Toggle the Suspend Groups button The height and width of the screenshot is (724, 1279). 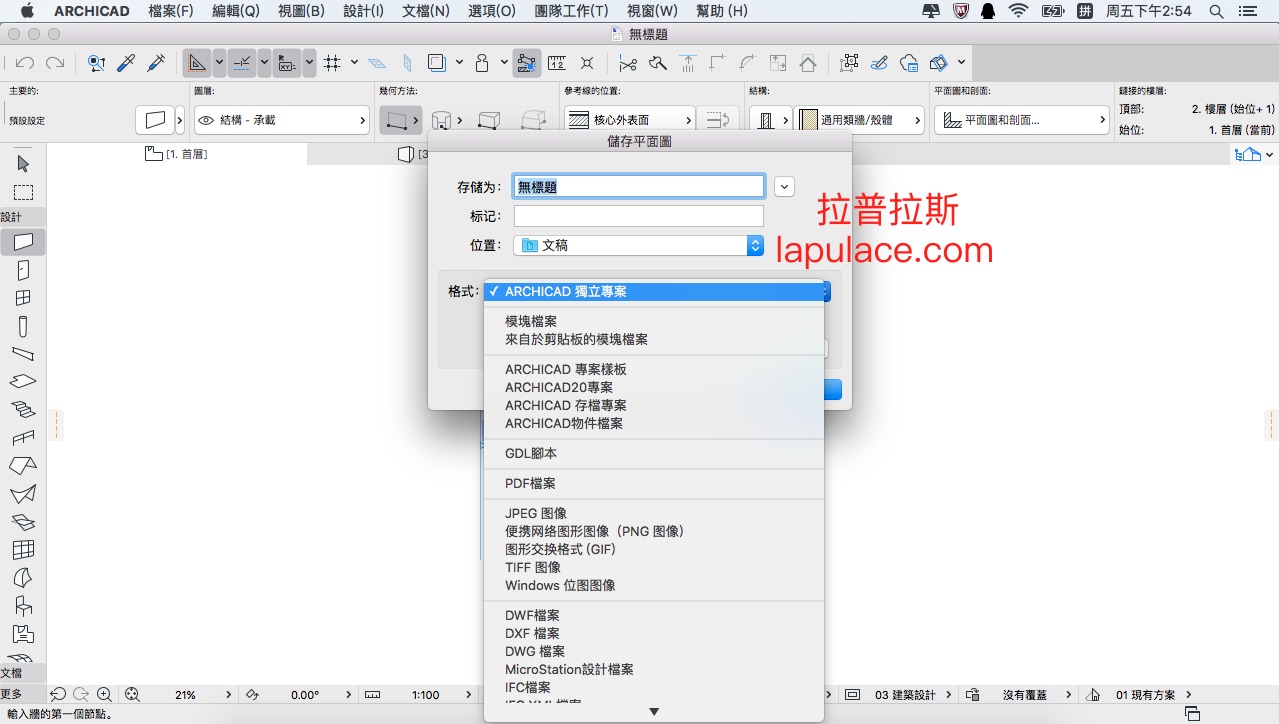[527, 63]
